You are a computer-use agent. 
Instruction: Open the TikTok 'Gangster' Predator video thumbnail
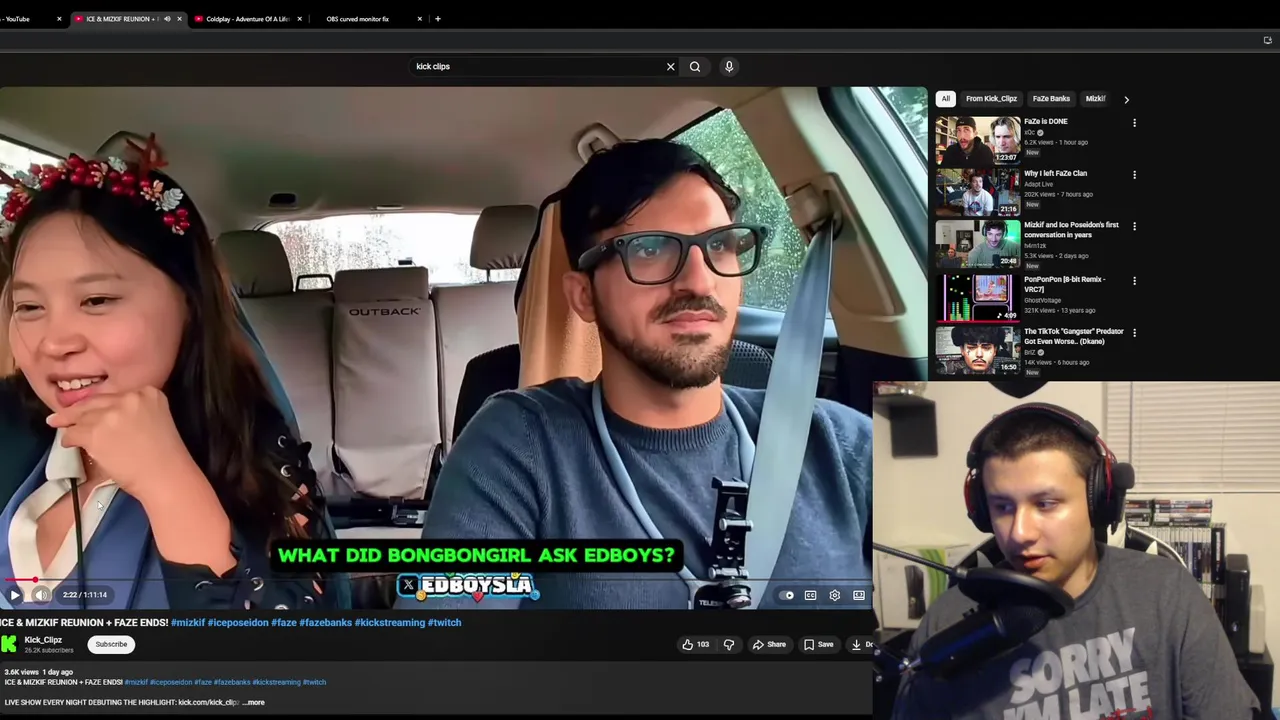[x=977, y=350]
